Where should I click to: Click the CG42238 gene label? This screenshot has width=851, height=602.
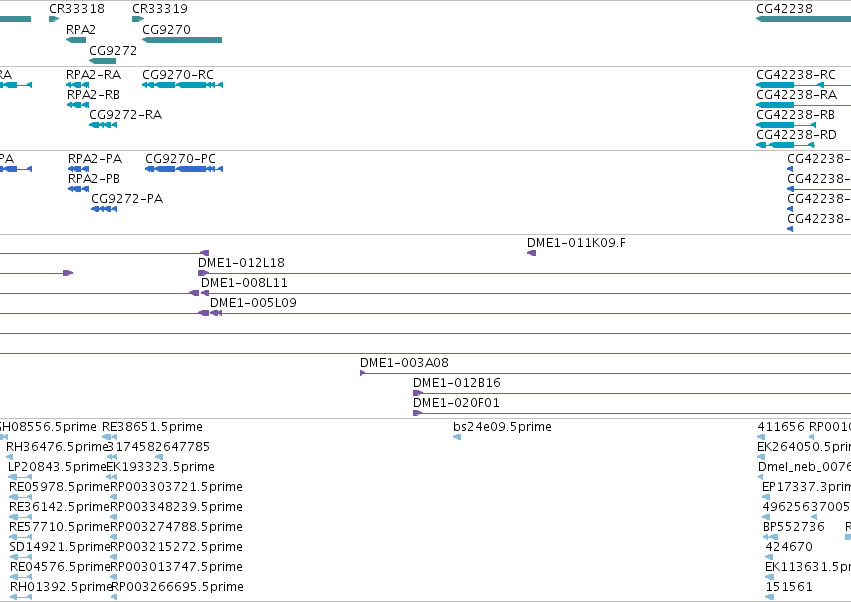[x=784, y=9]
